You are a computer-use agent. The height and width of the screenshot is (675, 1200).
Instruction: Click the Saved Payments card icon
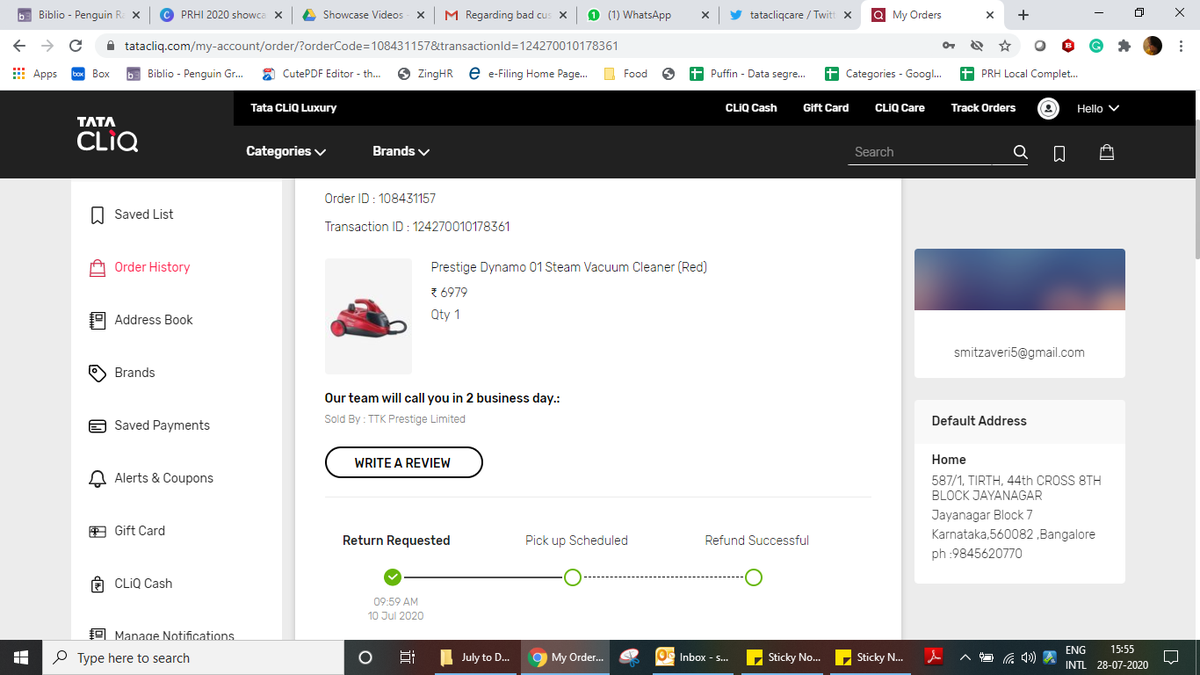pos(98,426)
